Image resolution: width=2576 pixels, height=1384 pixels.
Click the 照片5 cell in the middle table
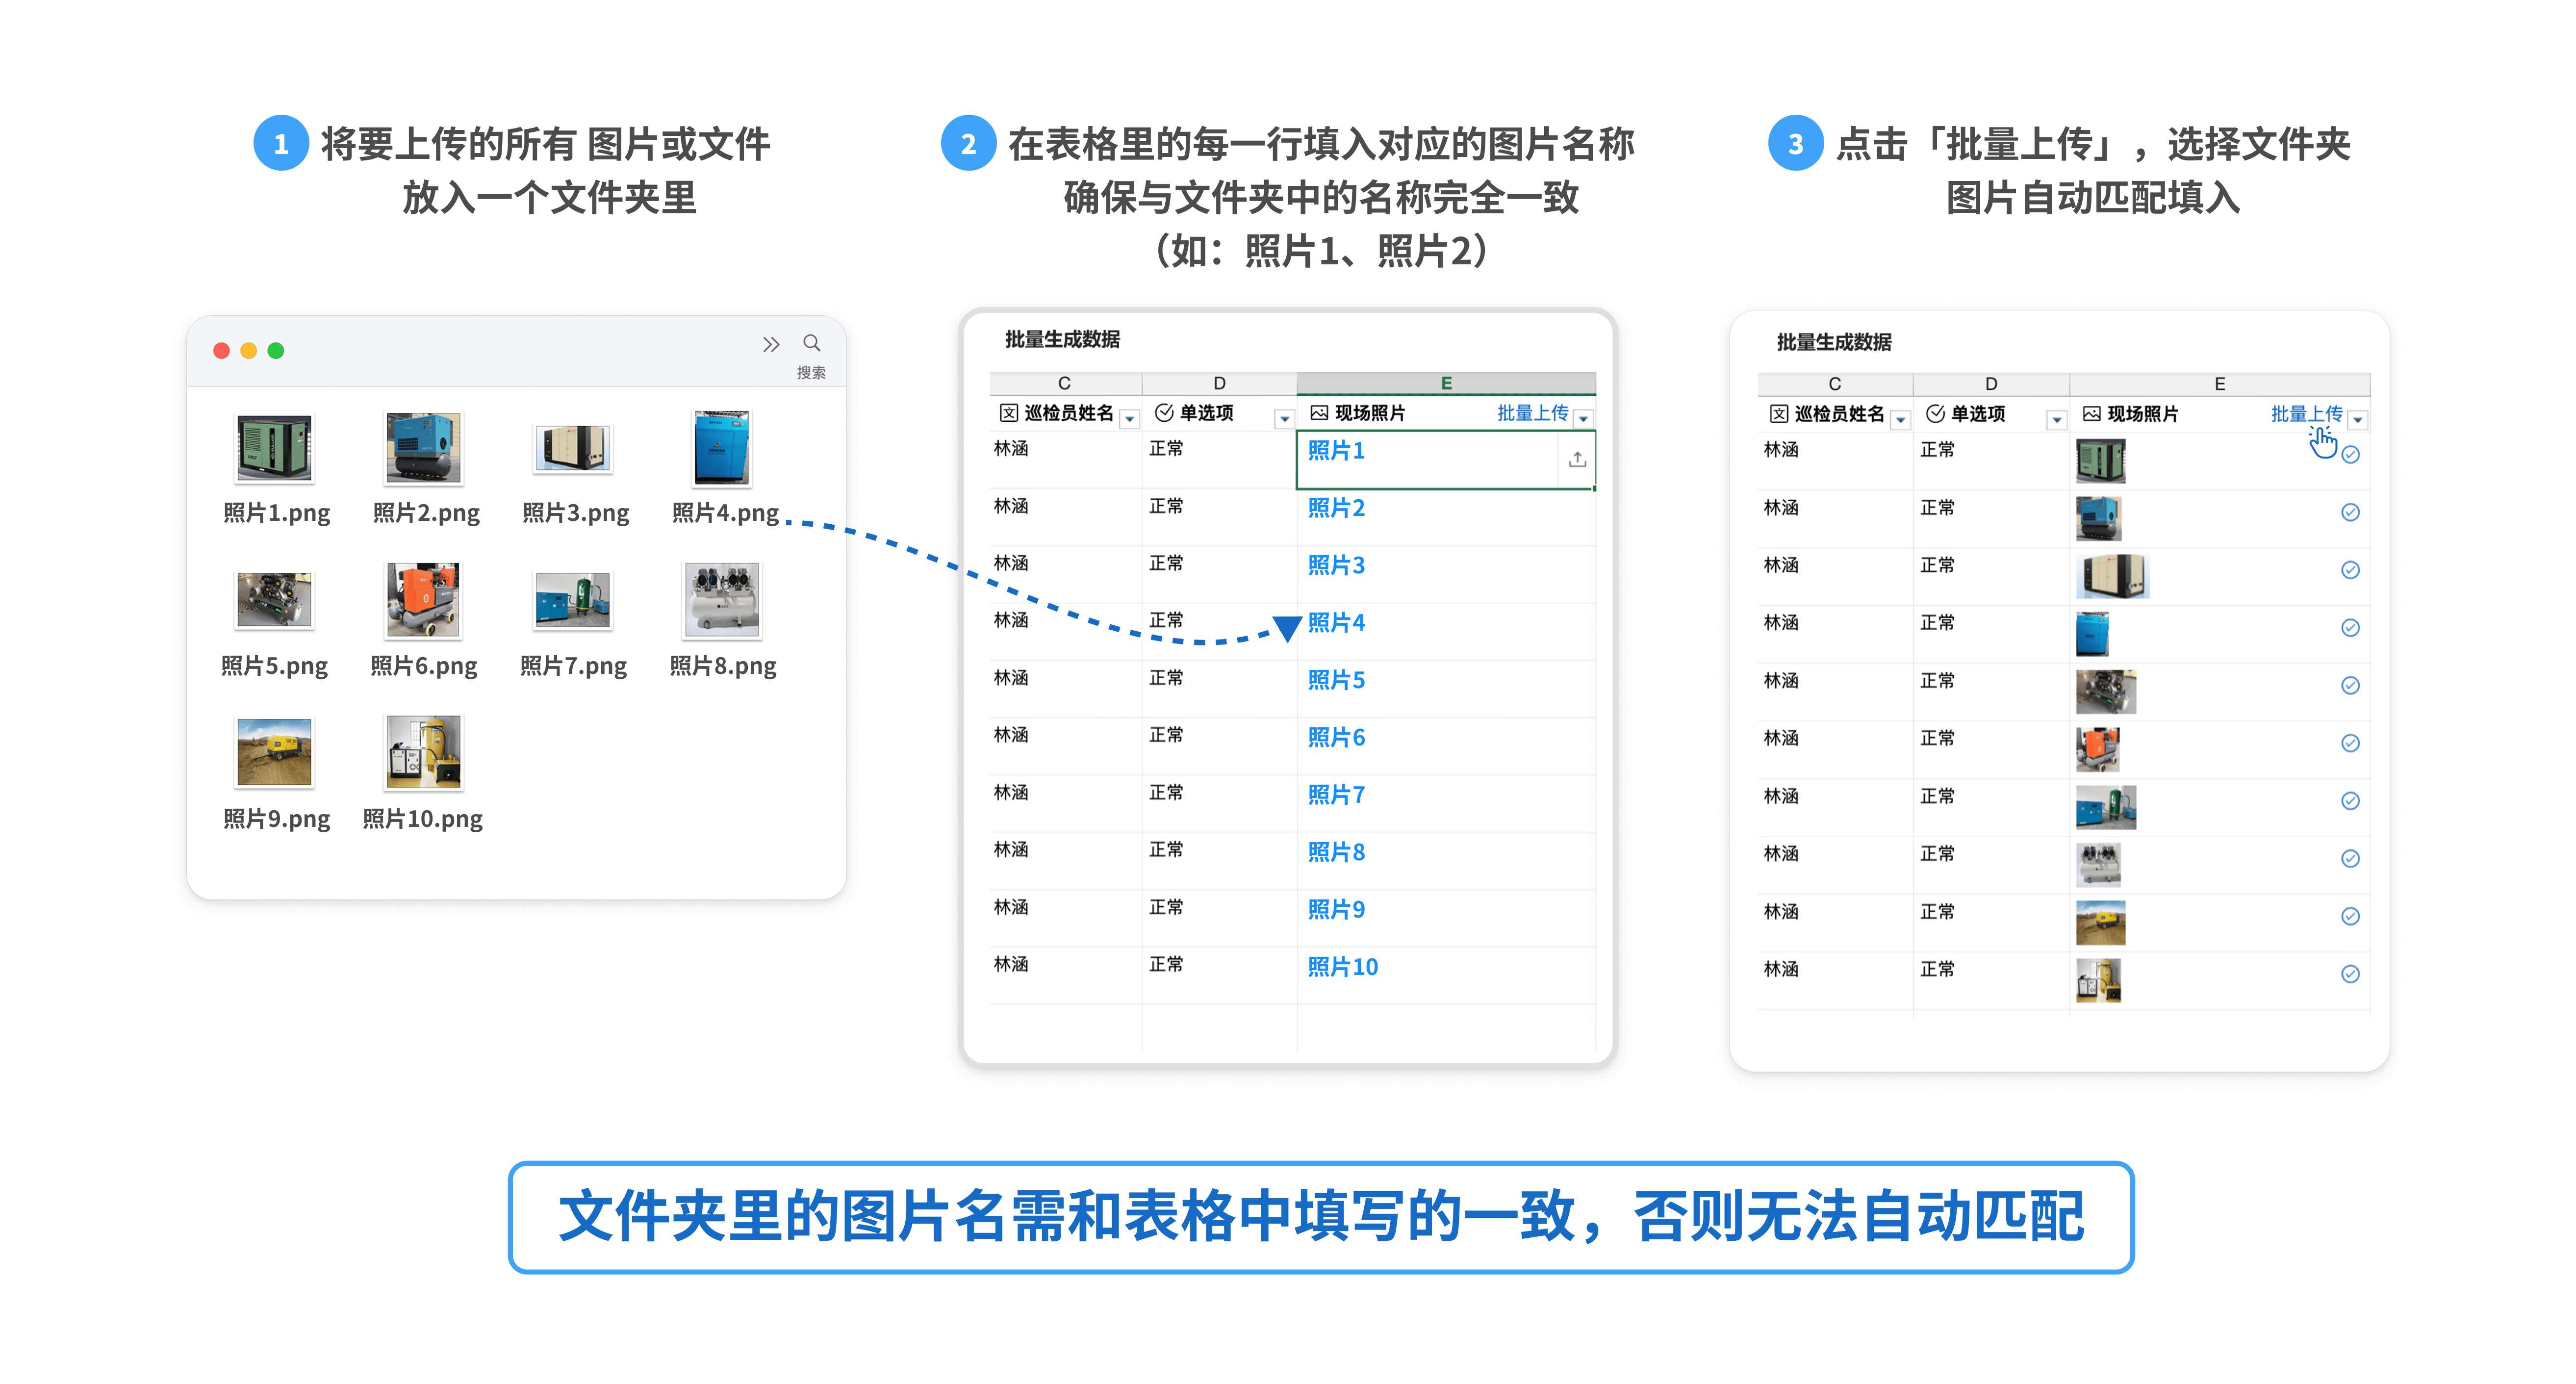1336,680
